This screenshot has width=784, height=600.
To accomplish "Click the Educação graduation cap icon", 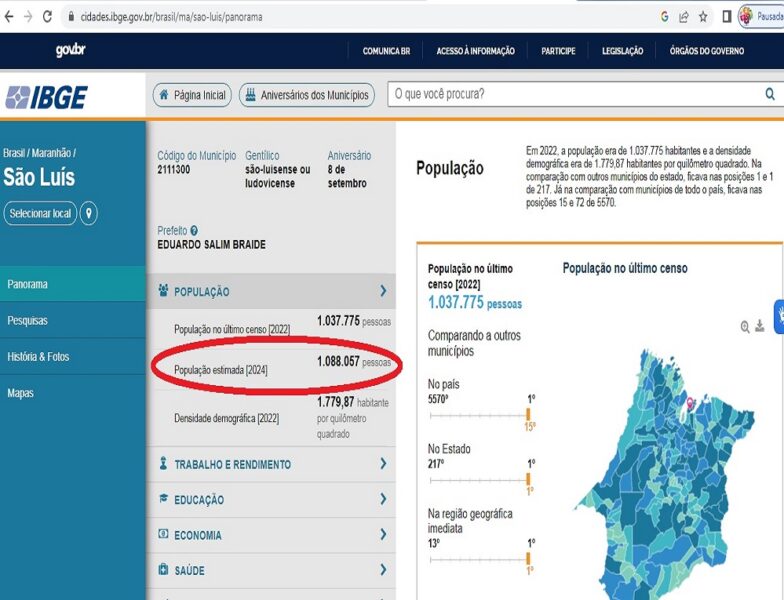I will click(x=163, y=498).
